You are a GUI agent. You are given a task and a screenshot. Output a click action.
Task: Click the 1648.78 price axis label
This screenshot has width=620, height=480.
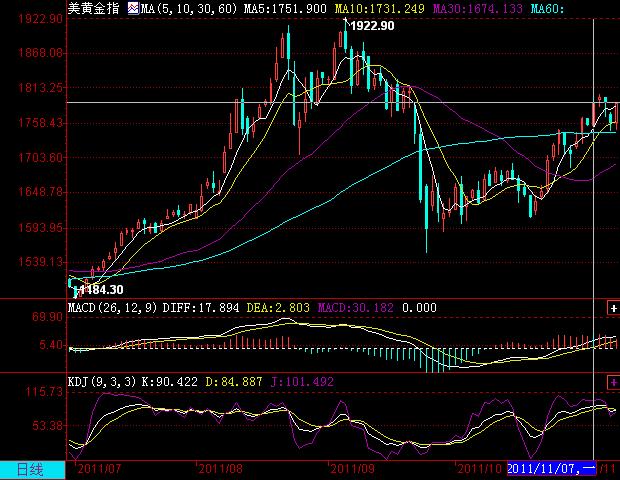(x=41, y=192)
